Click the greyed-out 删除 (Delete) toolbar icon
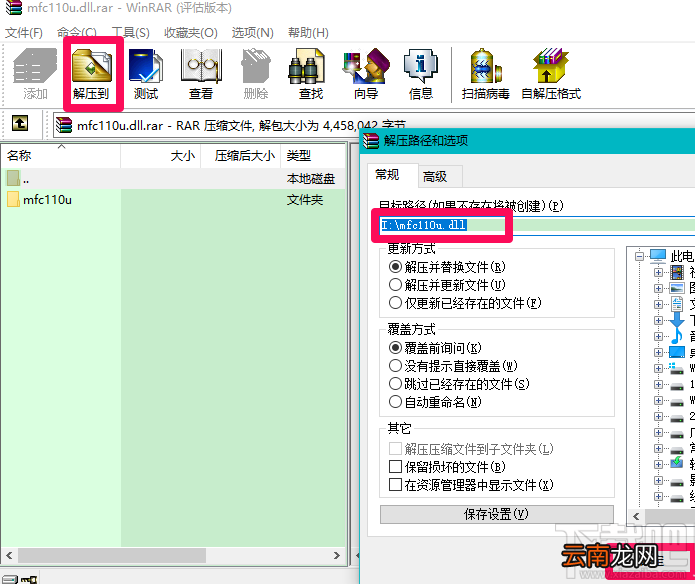 256,66
